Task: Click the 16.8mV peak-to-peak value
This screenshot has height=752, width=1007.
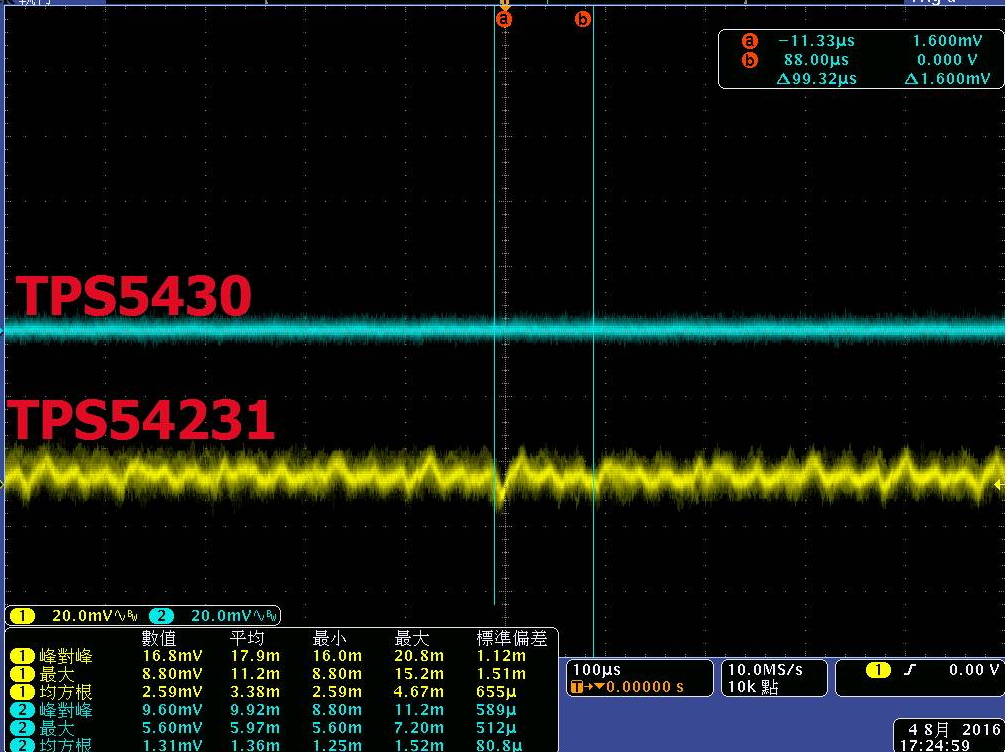Action: coord(172,656)
